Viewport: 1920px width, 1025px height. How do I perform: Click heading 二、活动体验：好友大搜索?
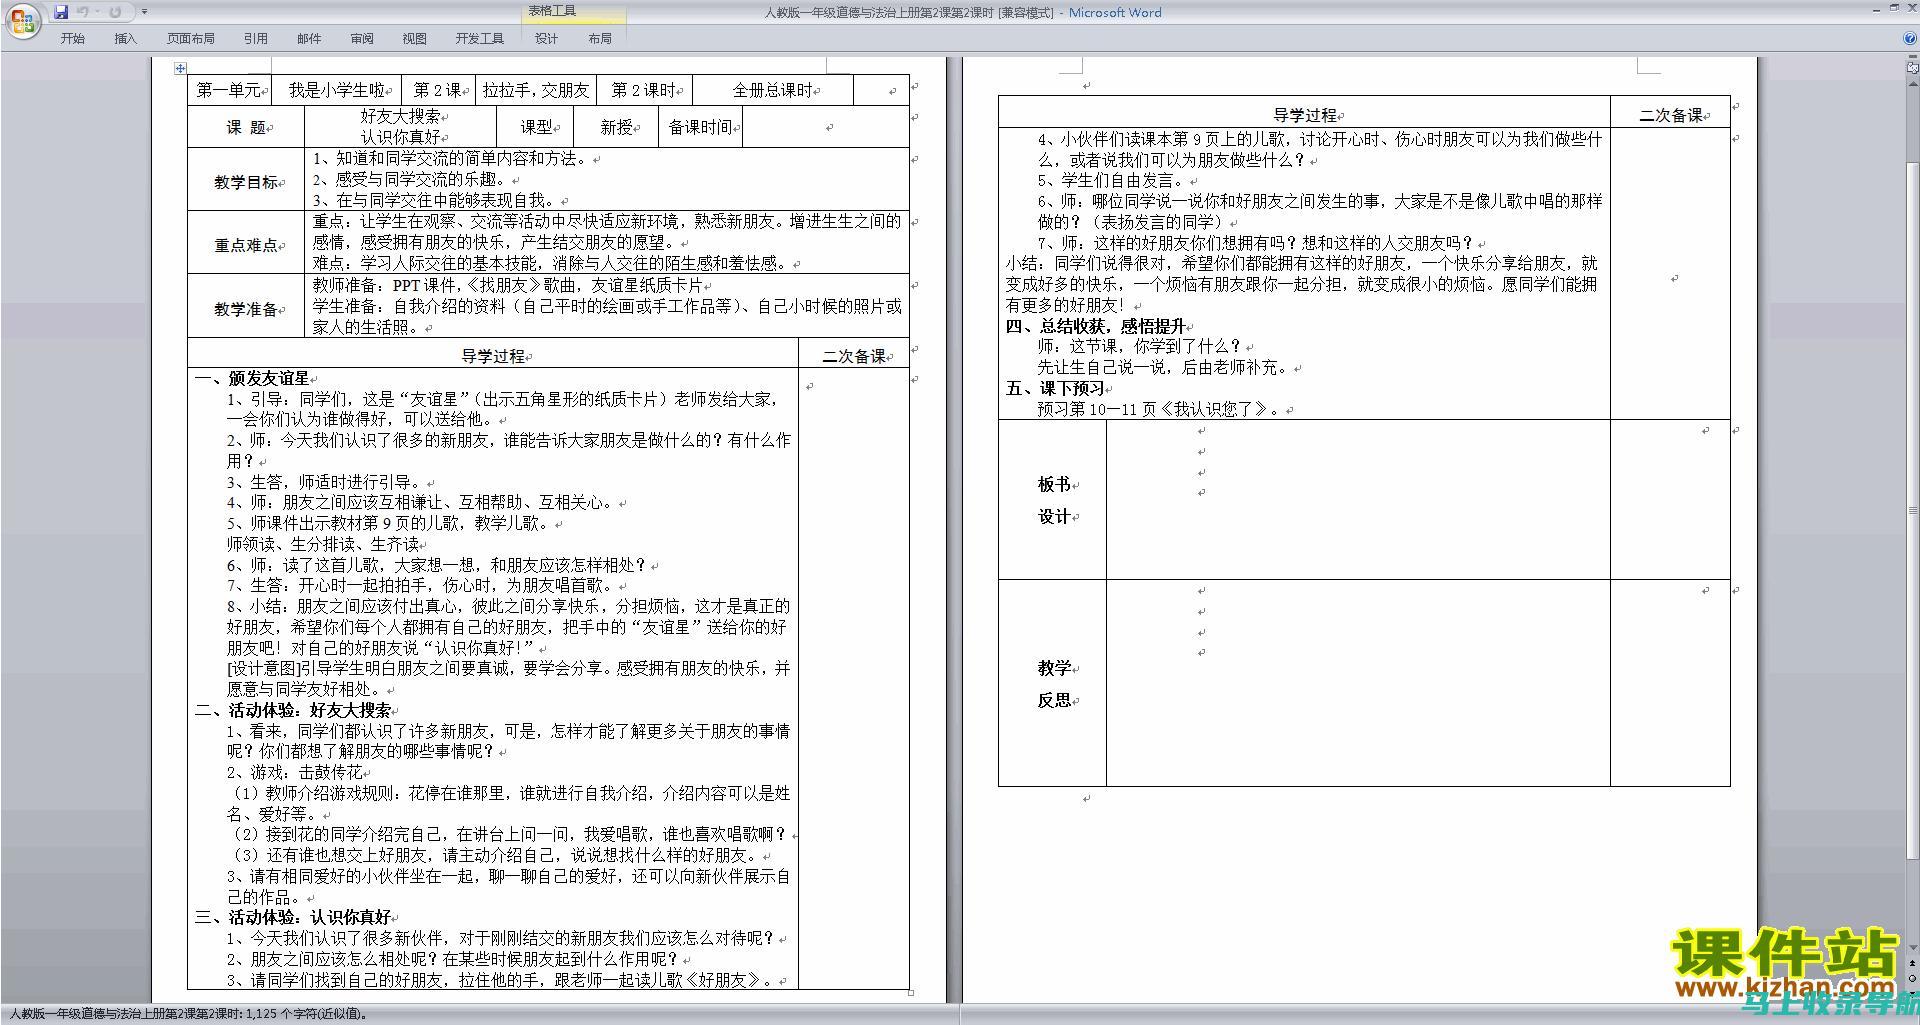pos(293,710)
